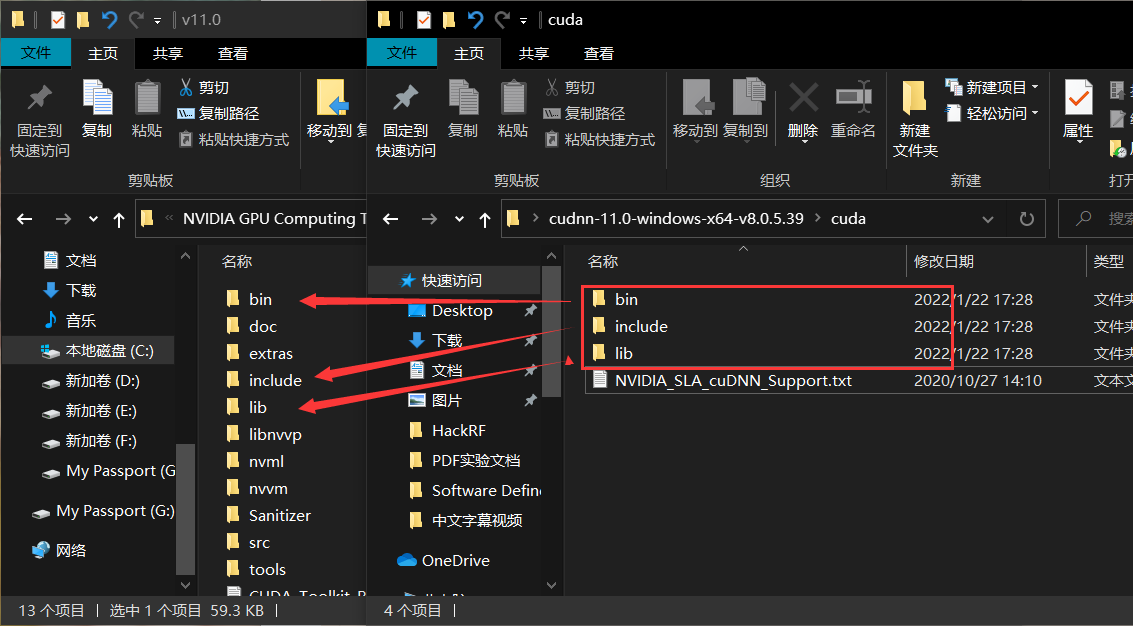
Task: Click Undo icon in cuda window title bar
Action: pos(475,20)
